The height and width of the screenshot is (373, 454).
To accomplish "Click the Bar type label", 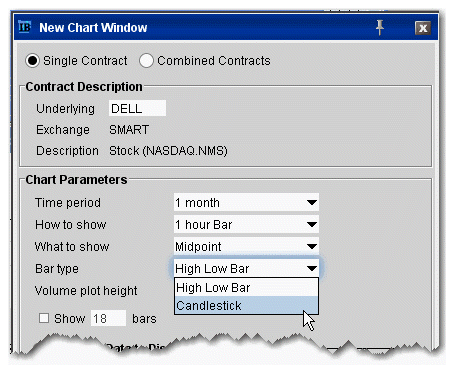I will 57,269.
